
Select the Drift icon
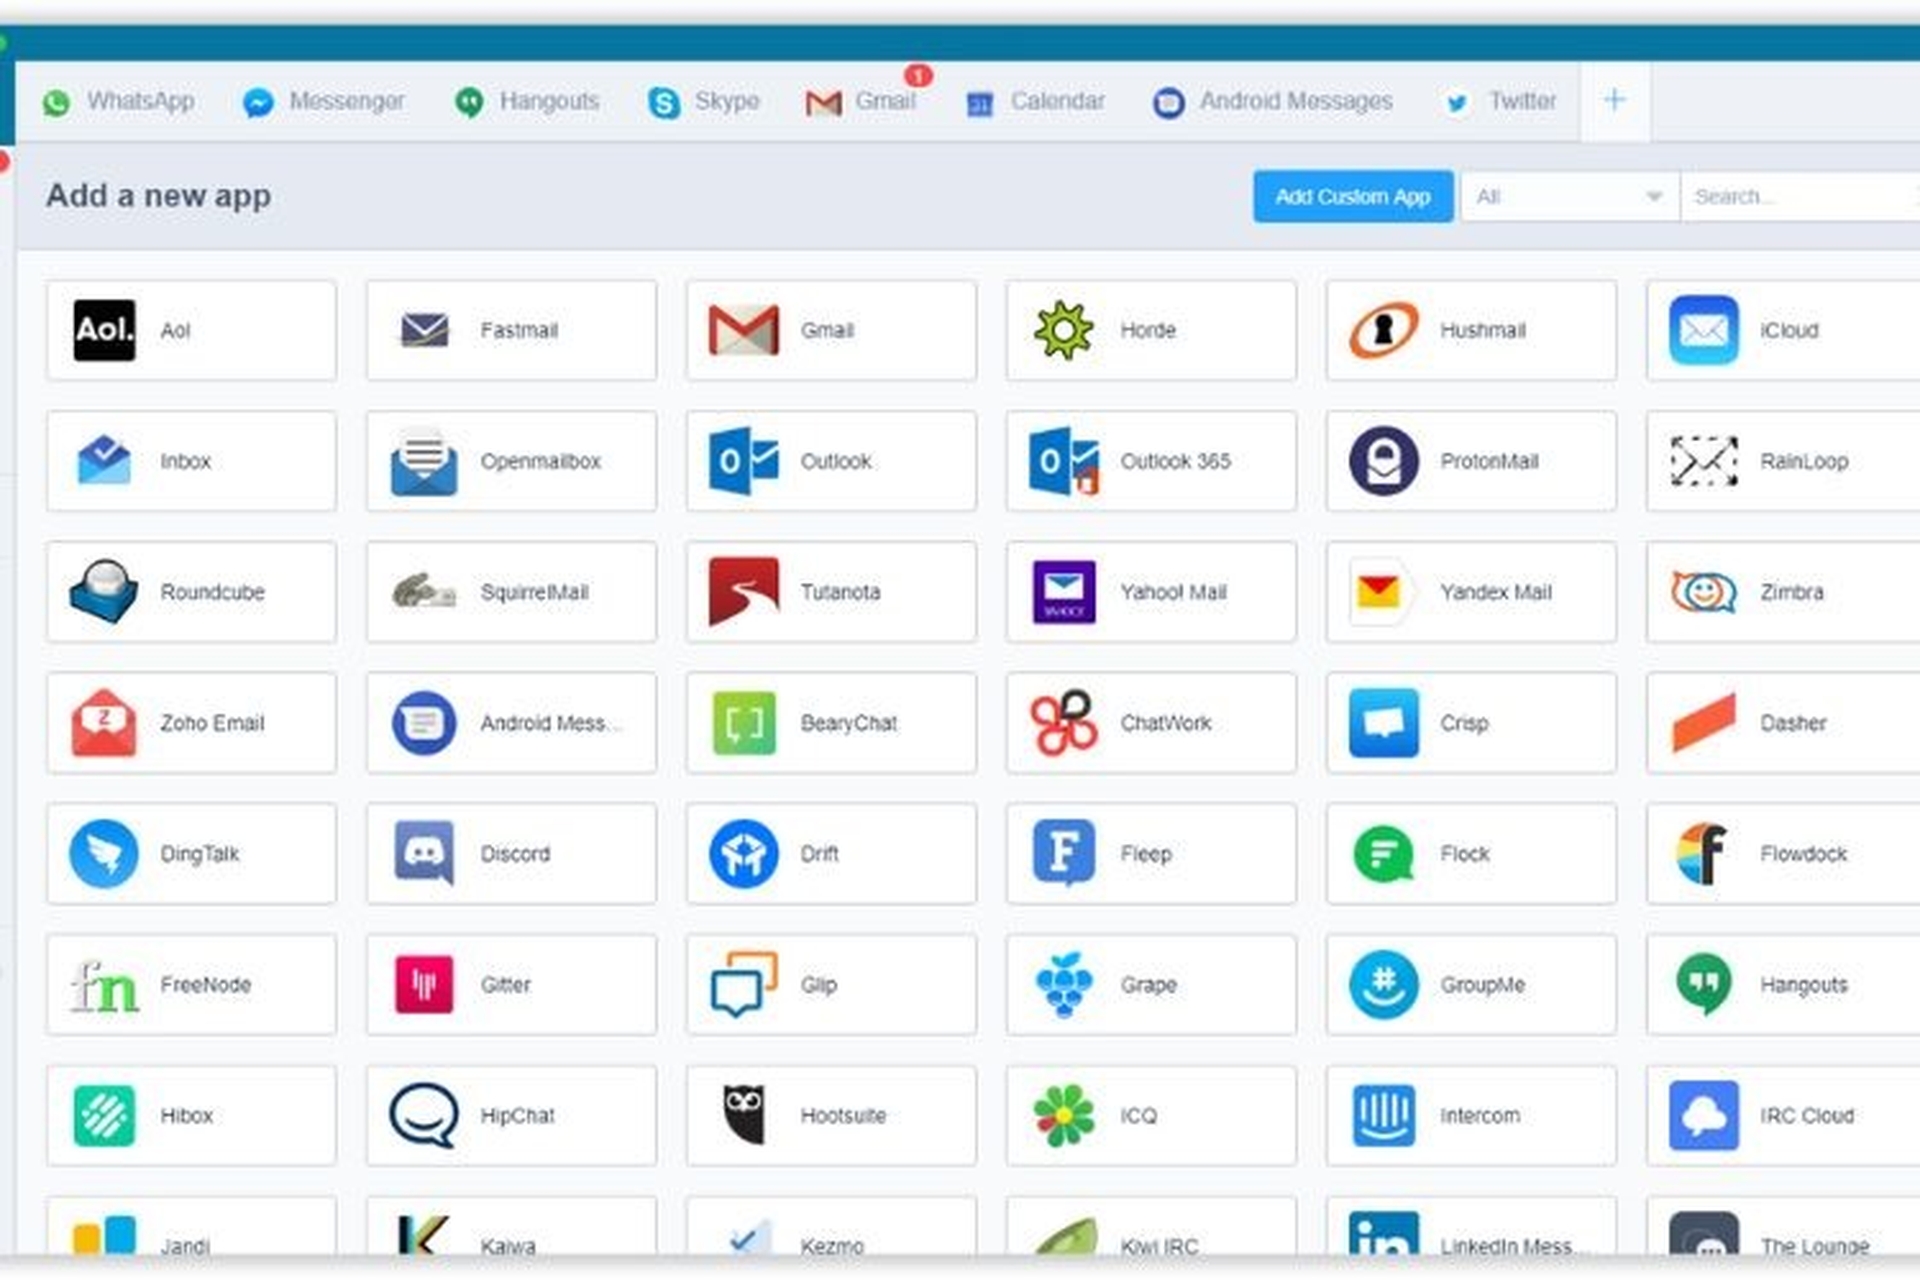tap(743, 853)
